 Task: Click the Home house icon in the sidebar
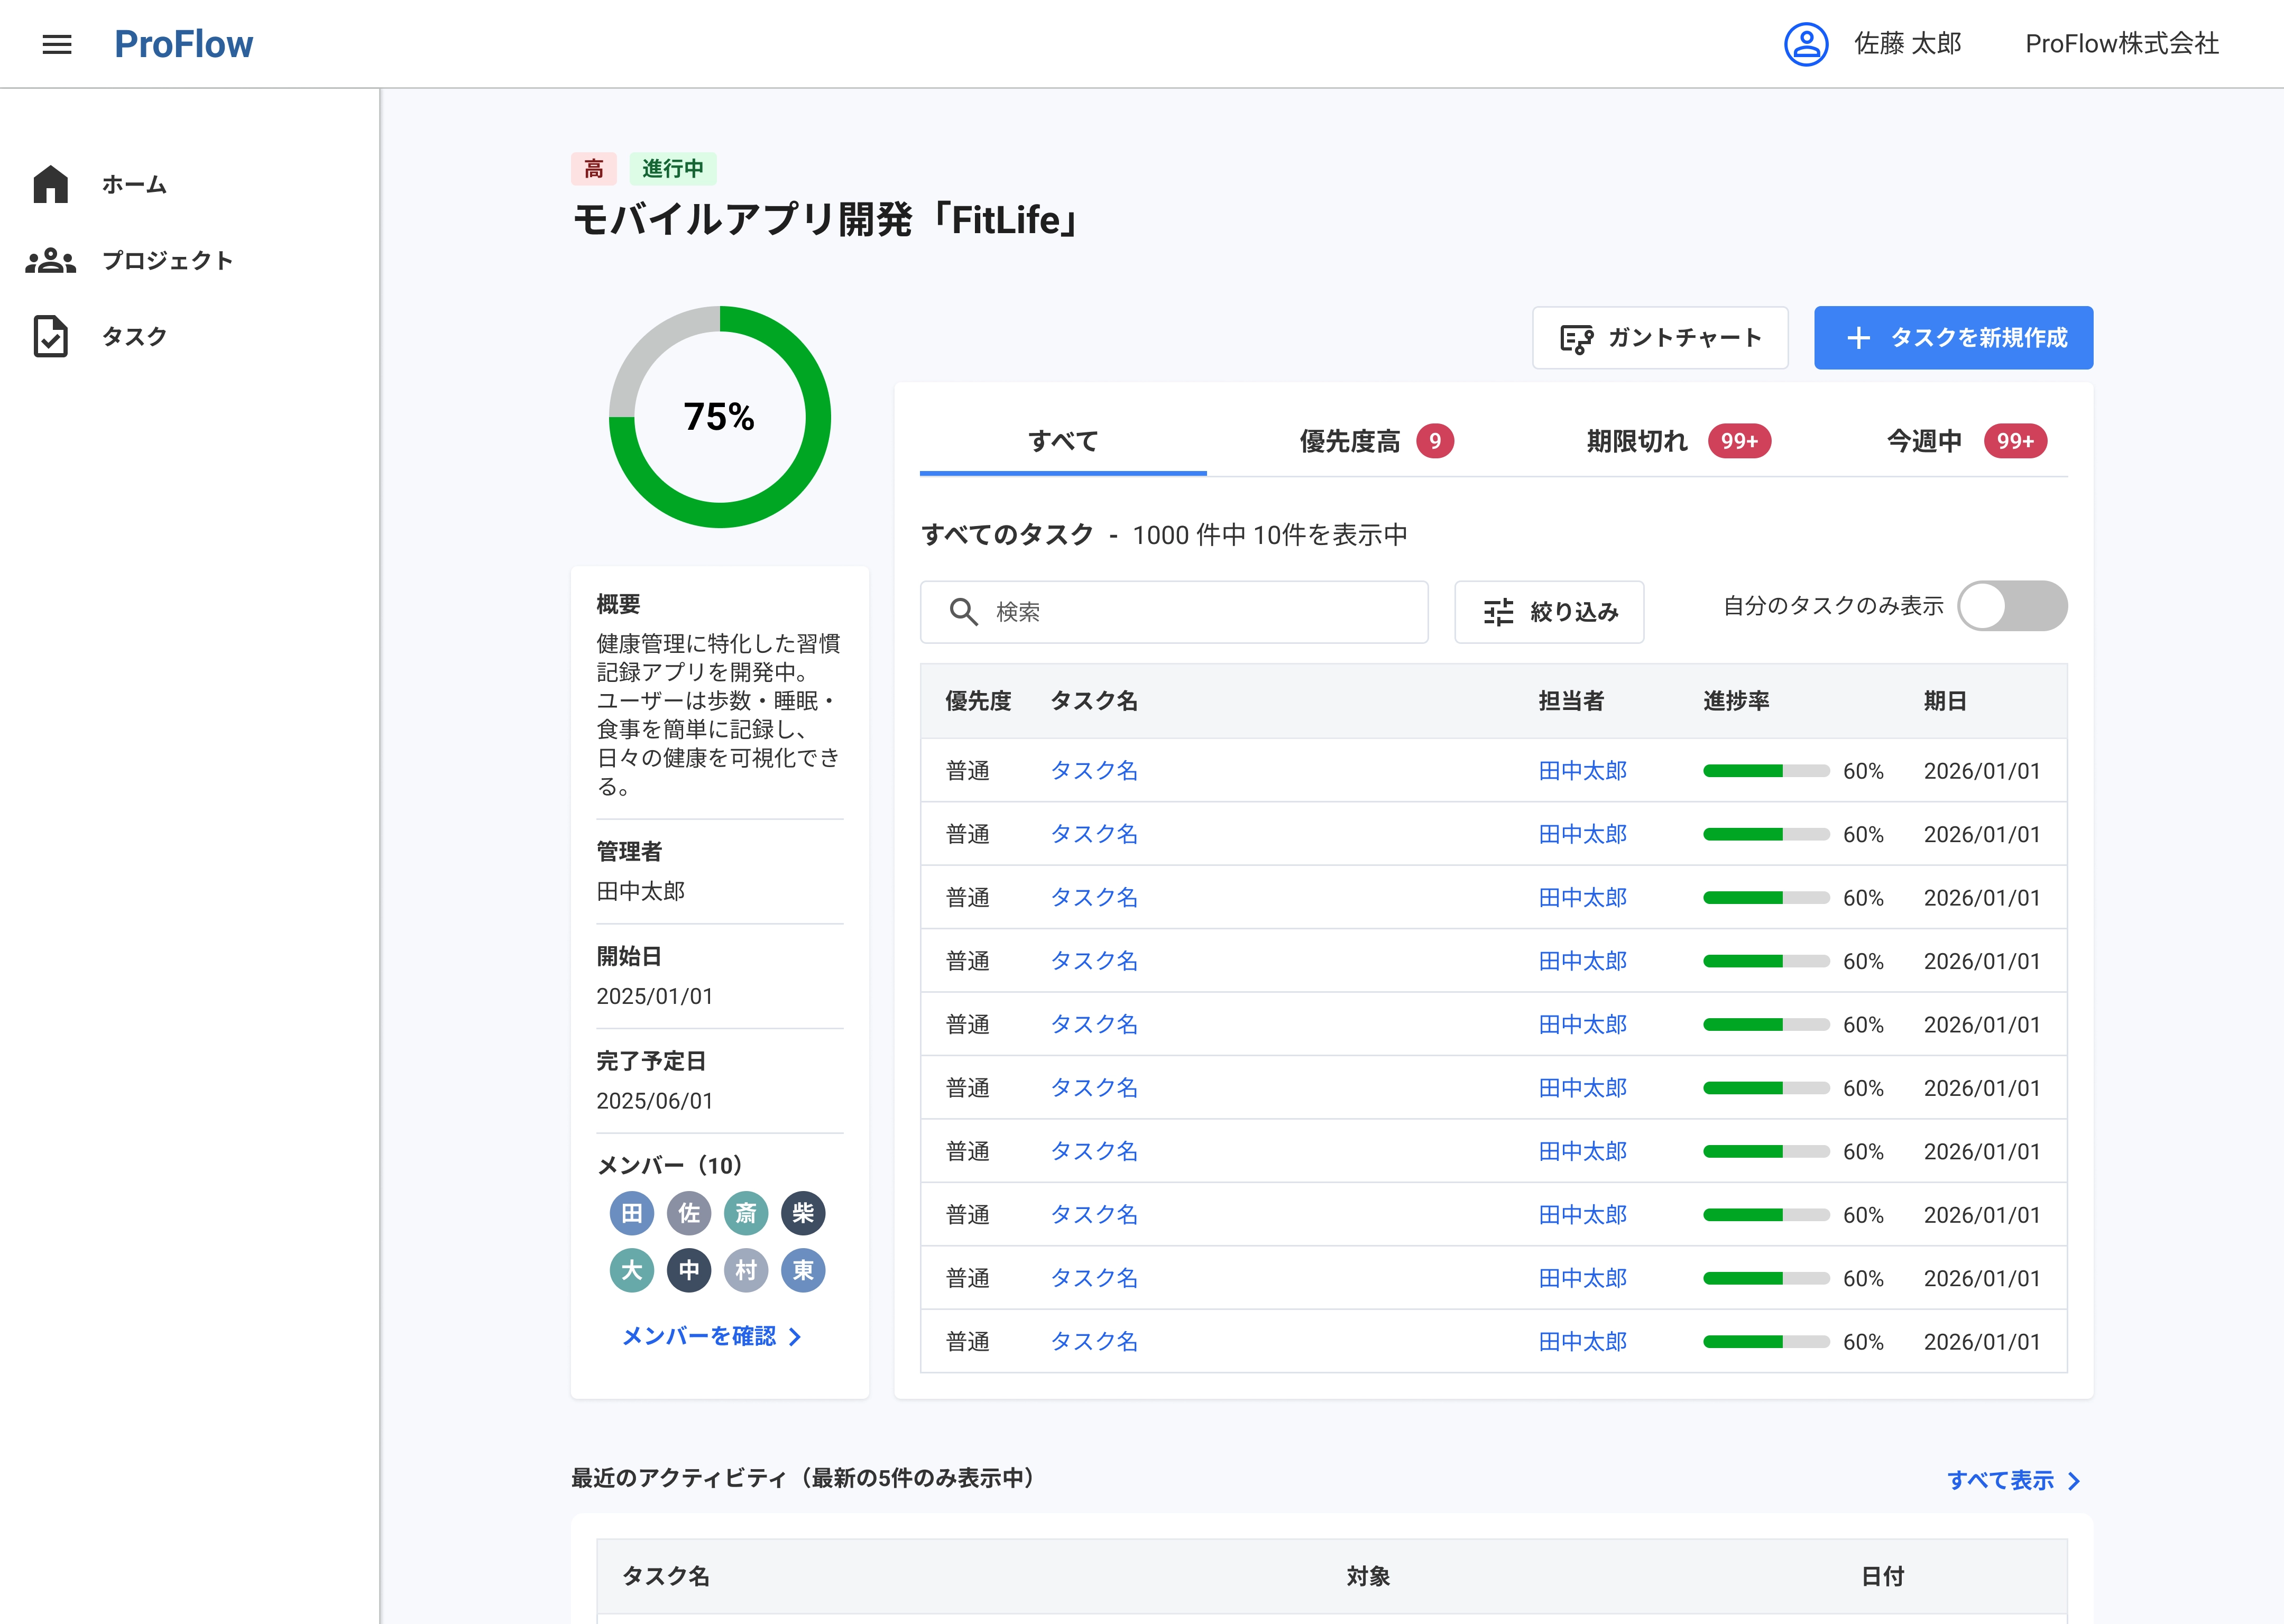click(50, 184)
